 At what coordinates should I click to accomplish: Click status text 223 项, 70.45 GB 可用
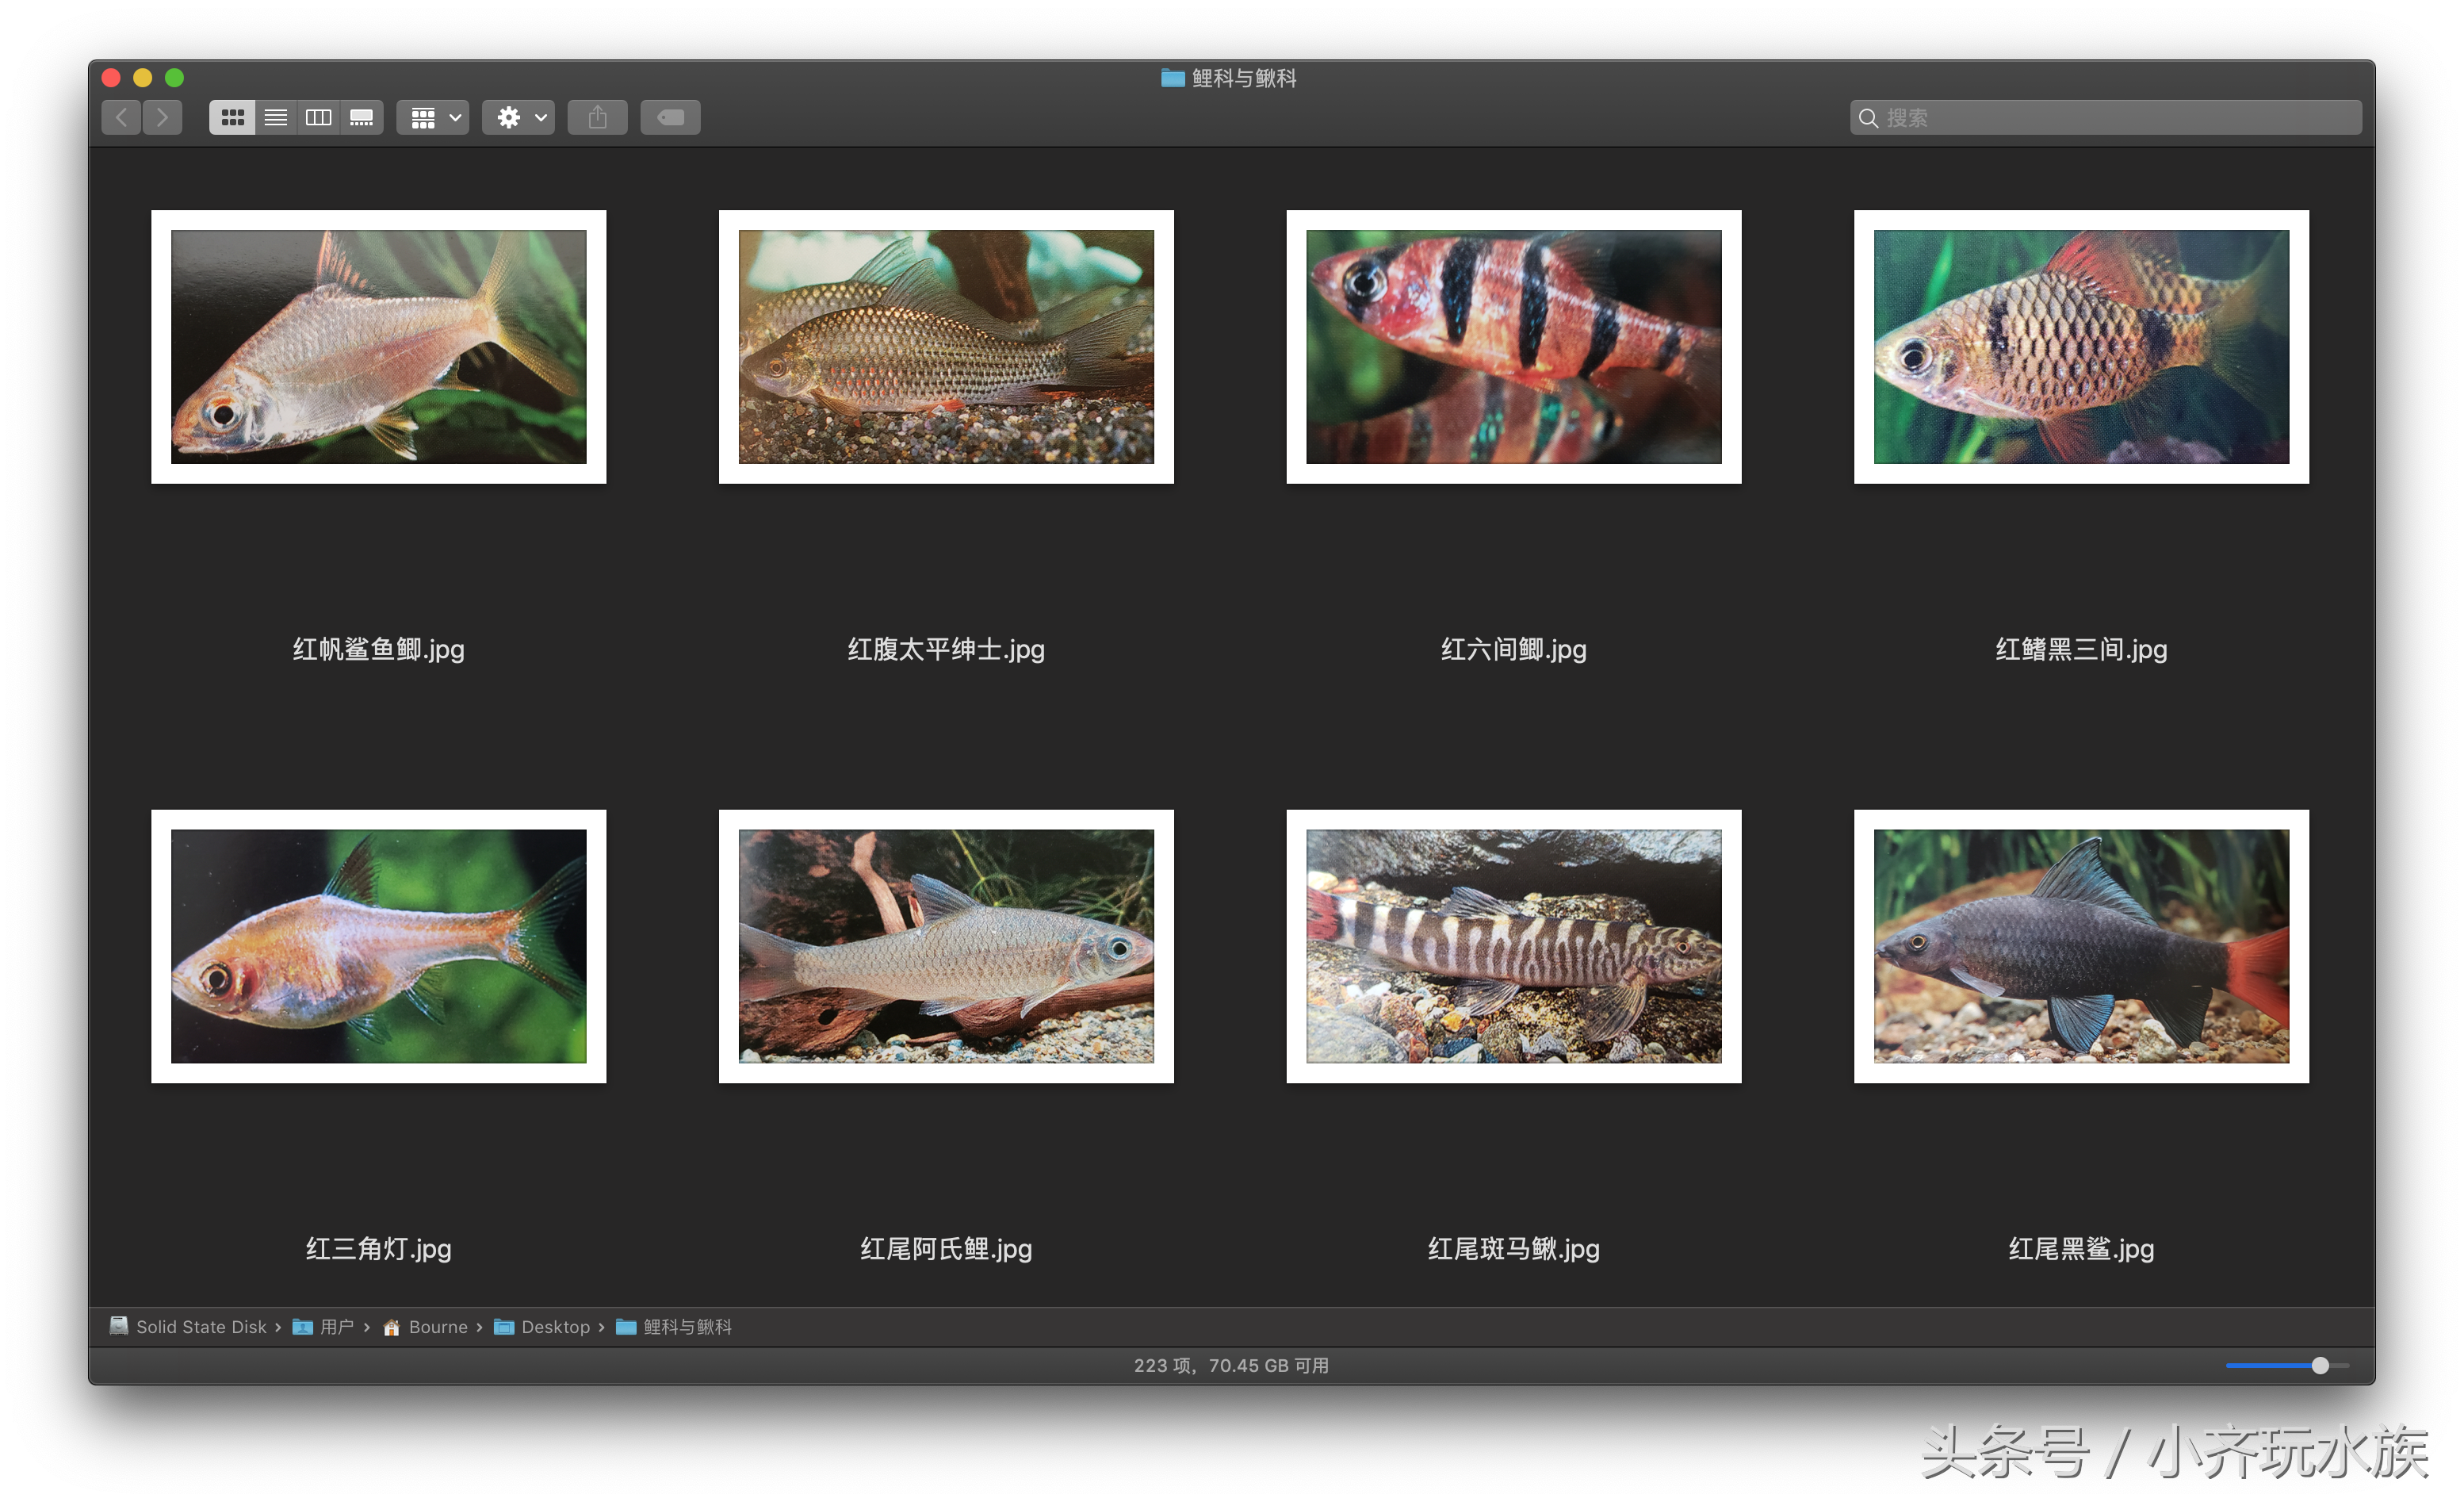tap(1231, 1366)
